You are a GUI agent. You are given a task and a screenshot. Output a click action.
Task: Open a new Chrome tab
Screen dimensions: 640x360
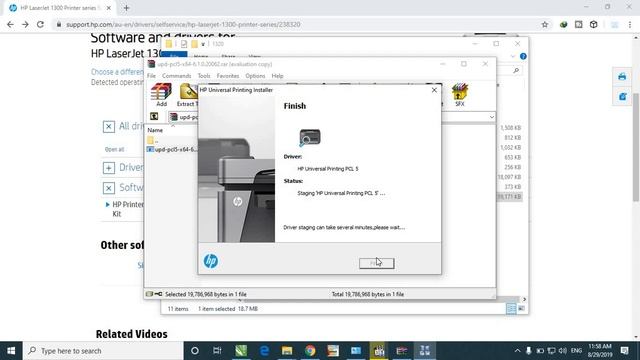[126, 8]
